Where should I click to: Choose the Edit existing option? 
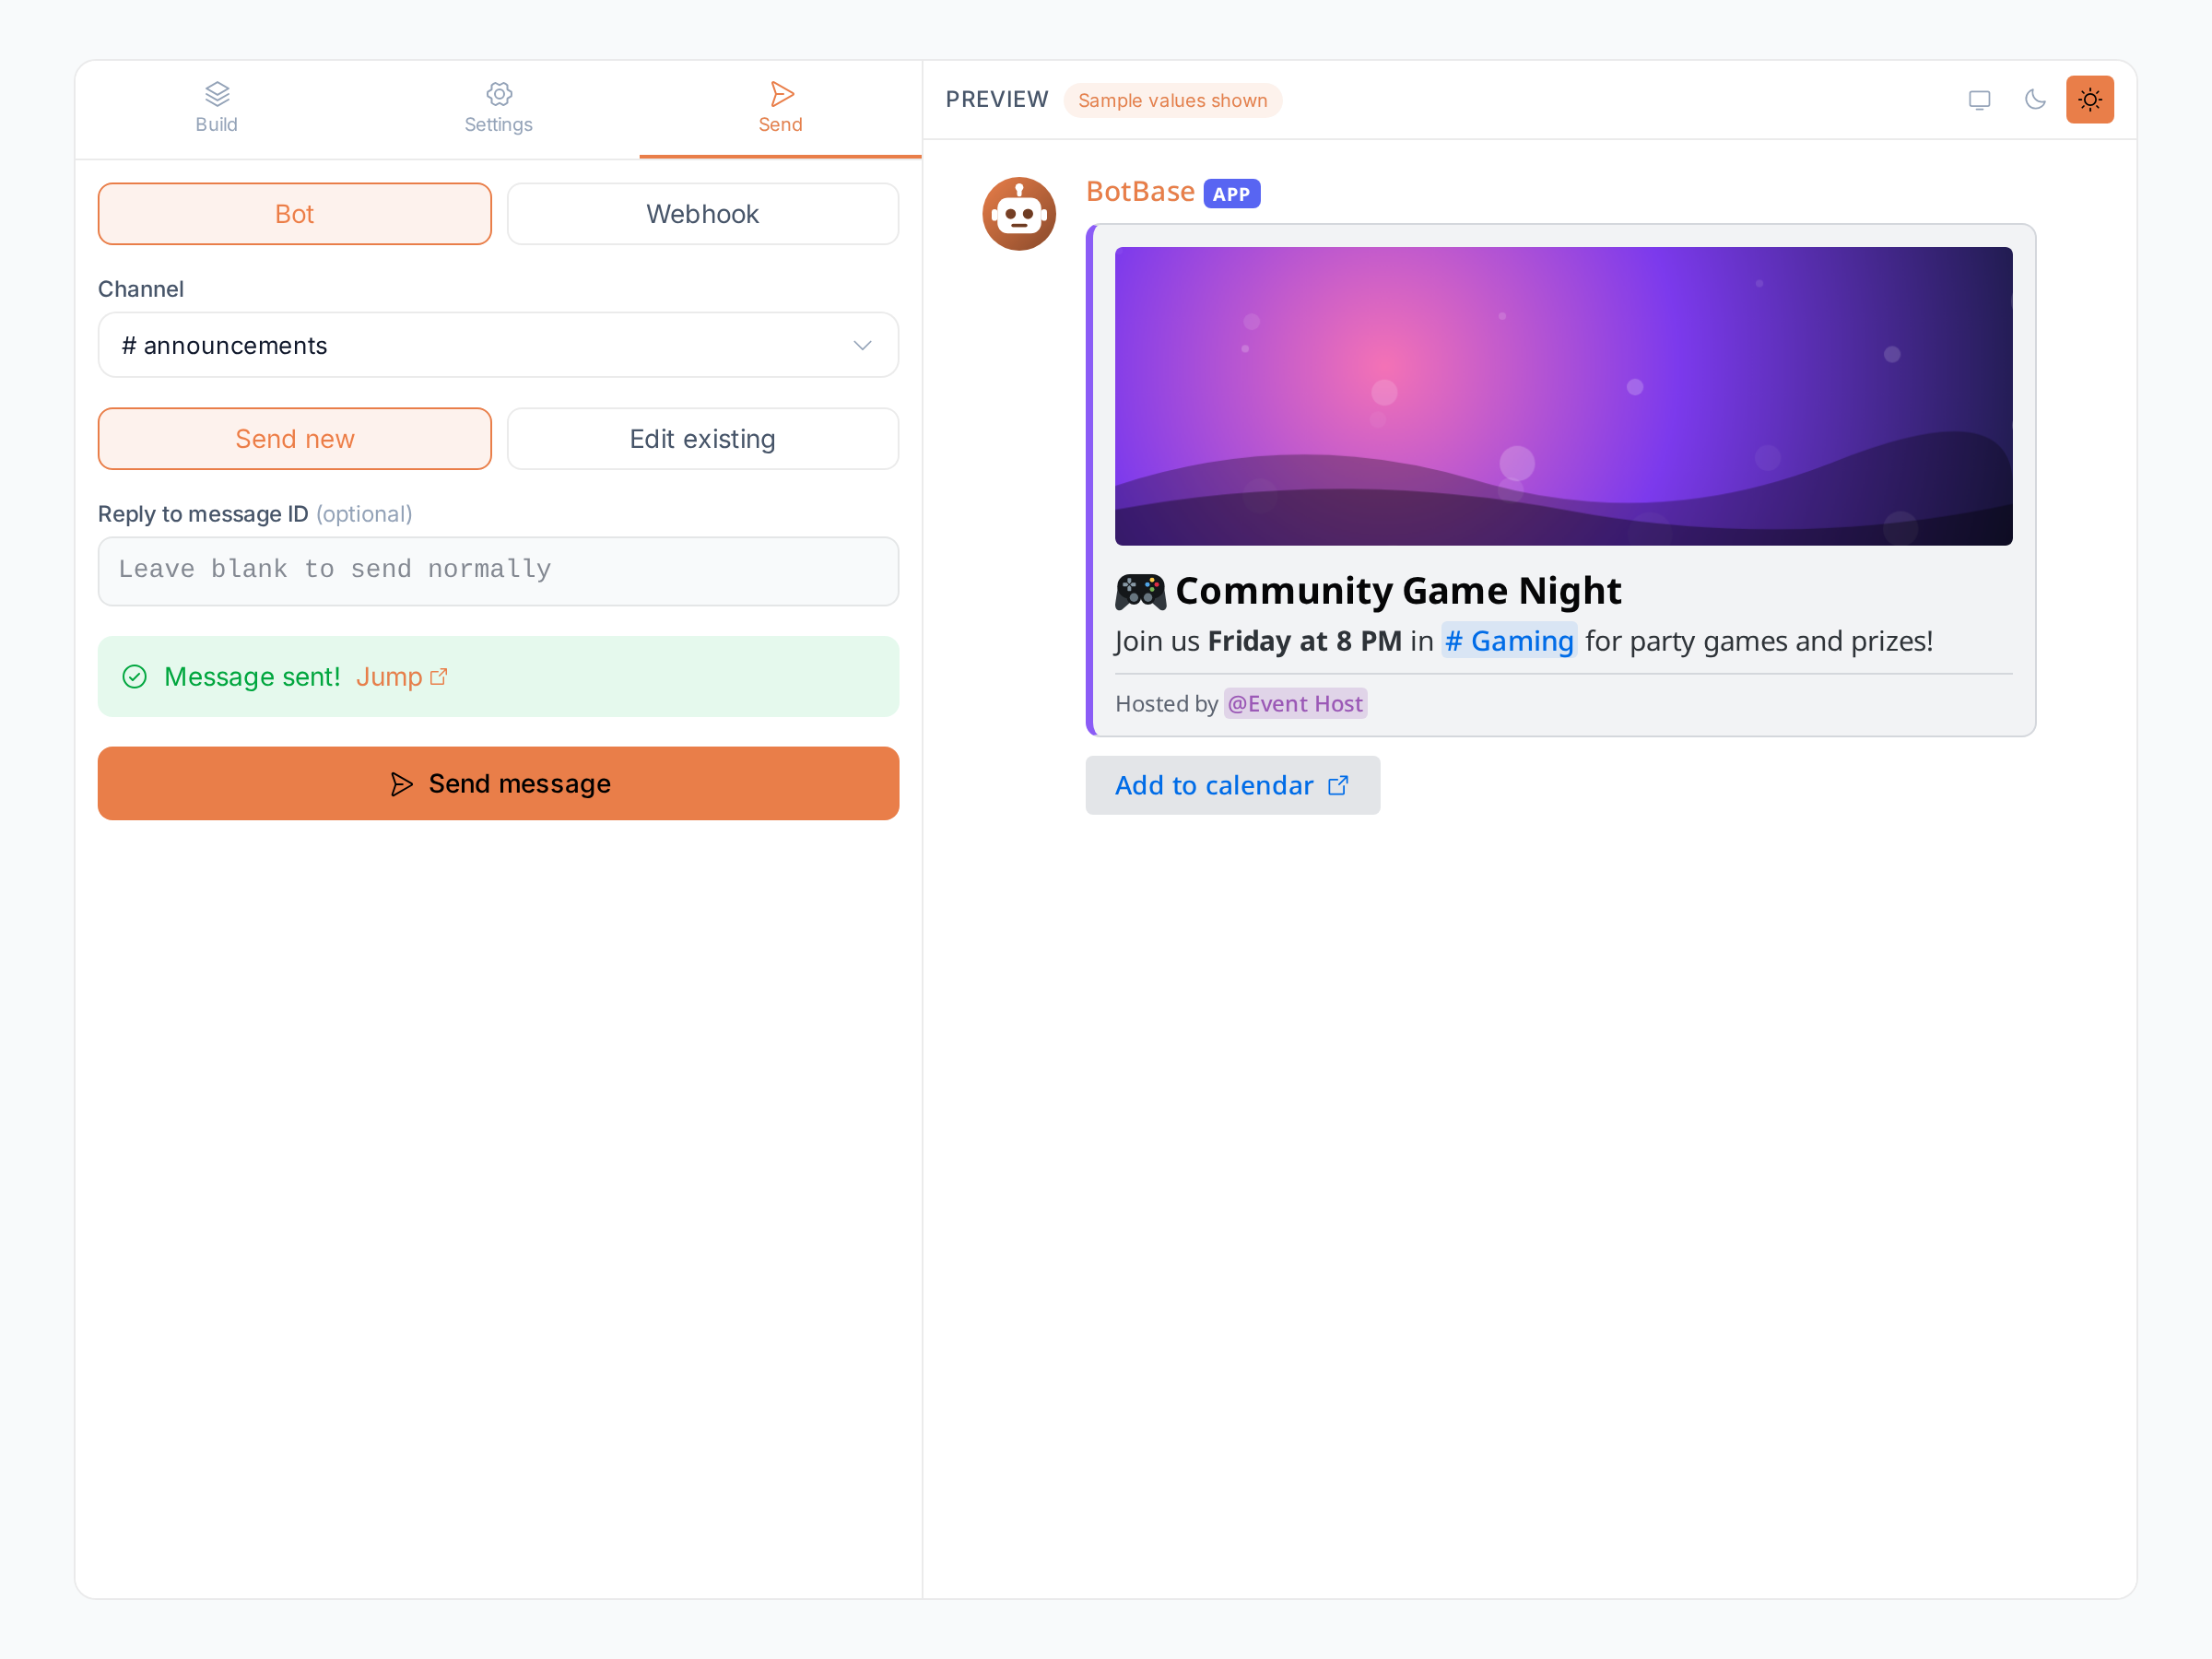[x=702, y=439]
